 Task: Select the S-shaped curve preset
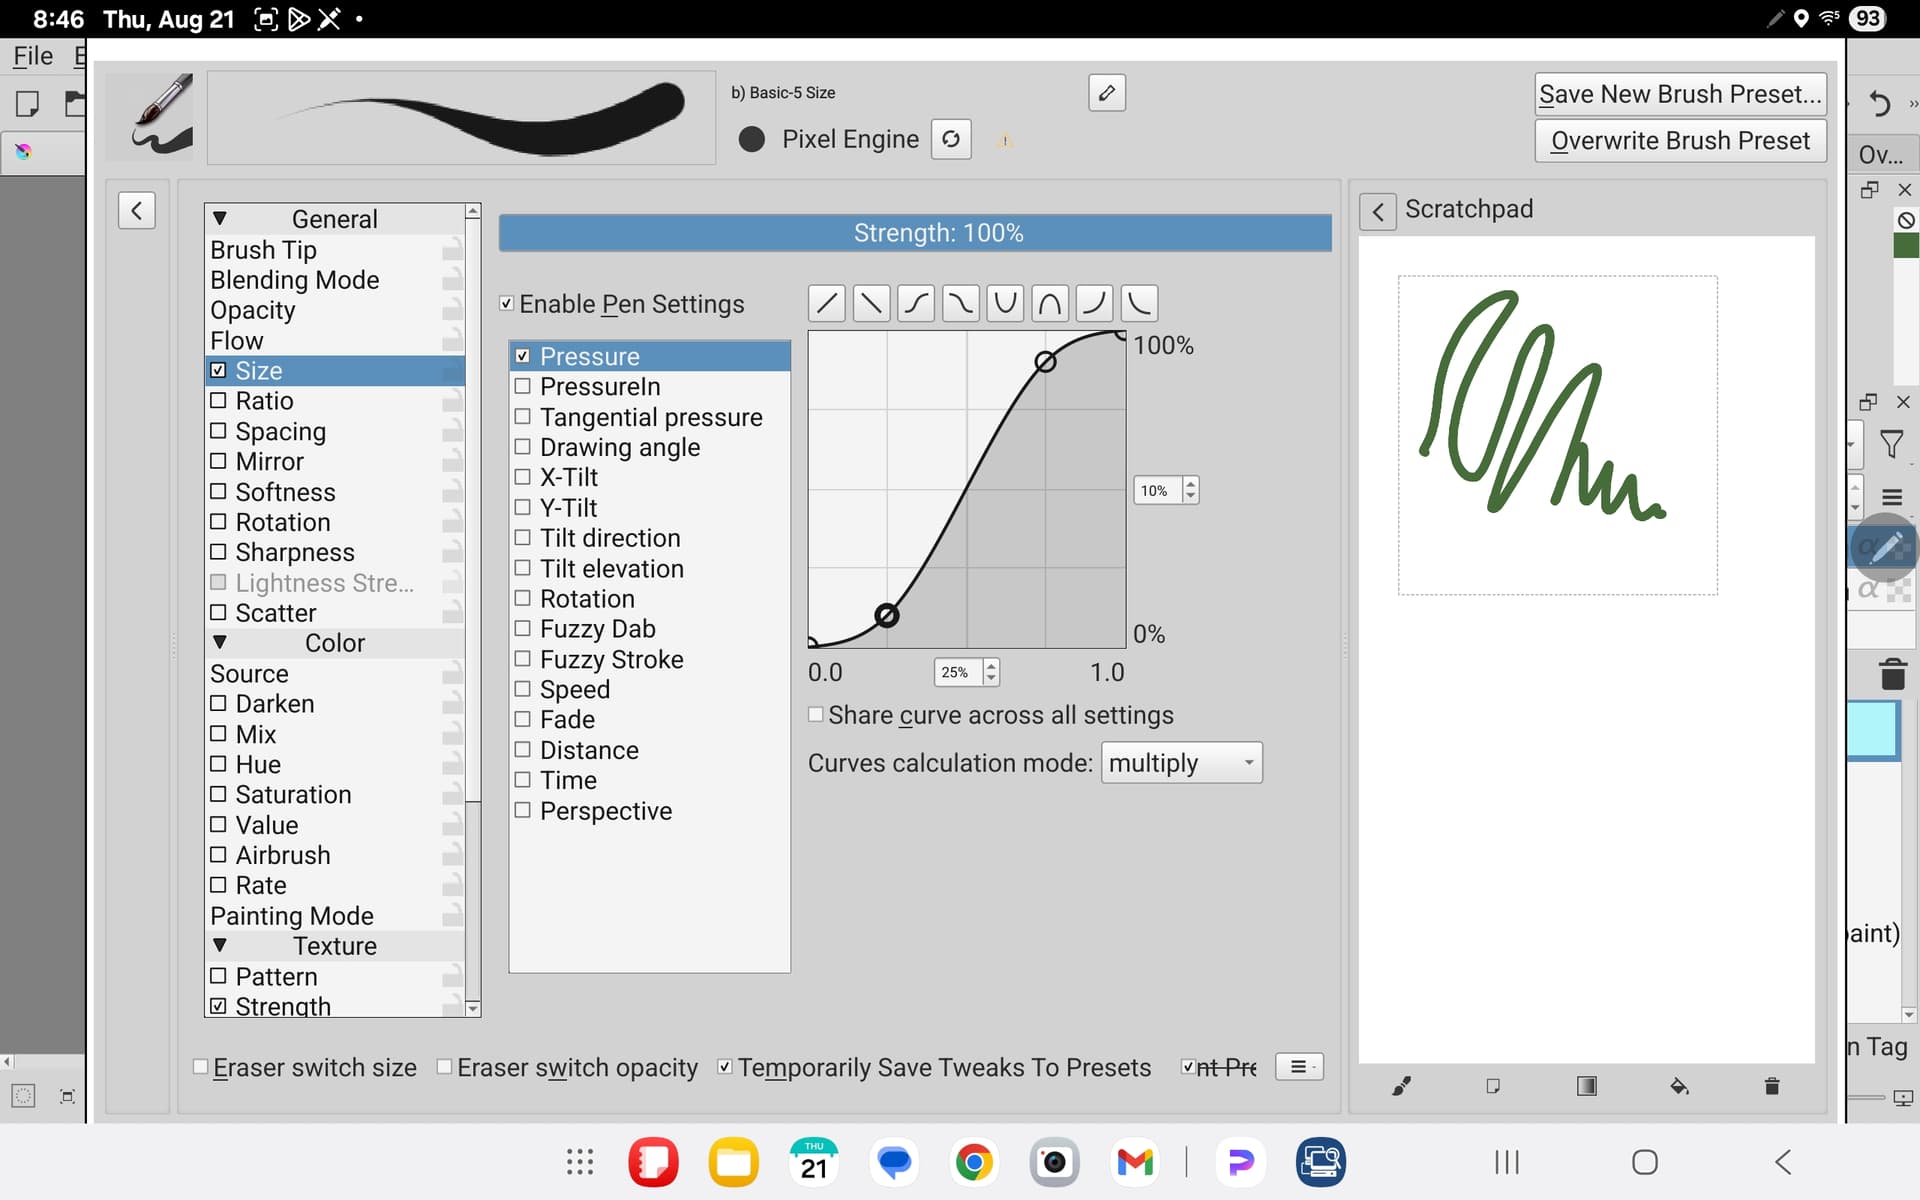916,302
